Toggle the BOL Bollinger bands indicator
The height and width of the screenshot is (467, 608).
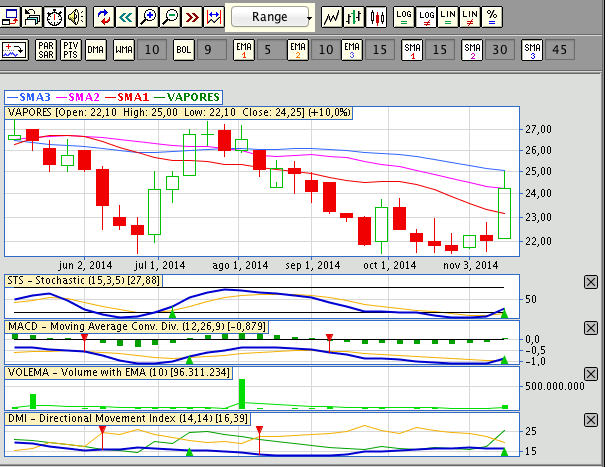click(x=182, y=48)
